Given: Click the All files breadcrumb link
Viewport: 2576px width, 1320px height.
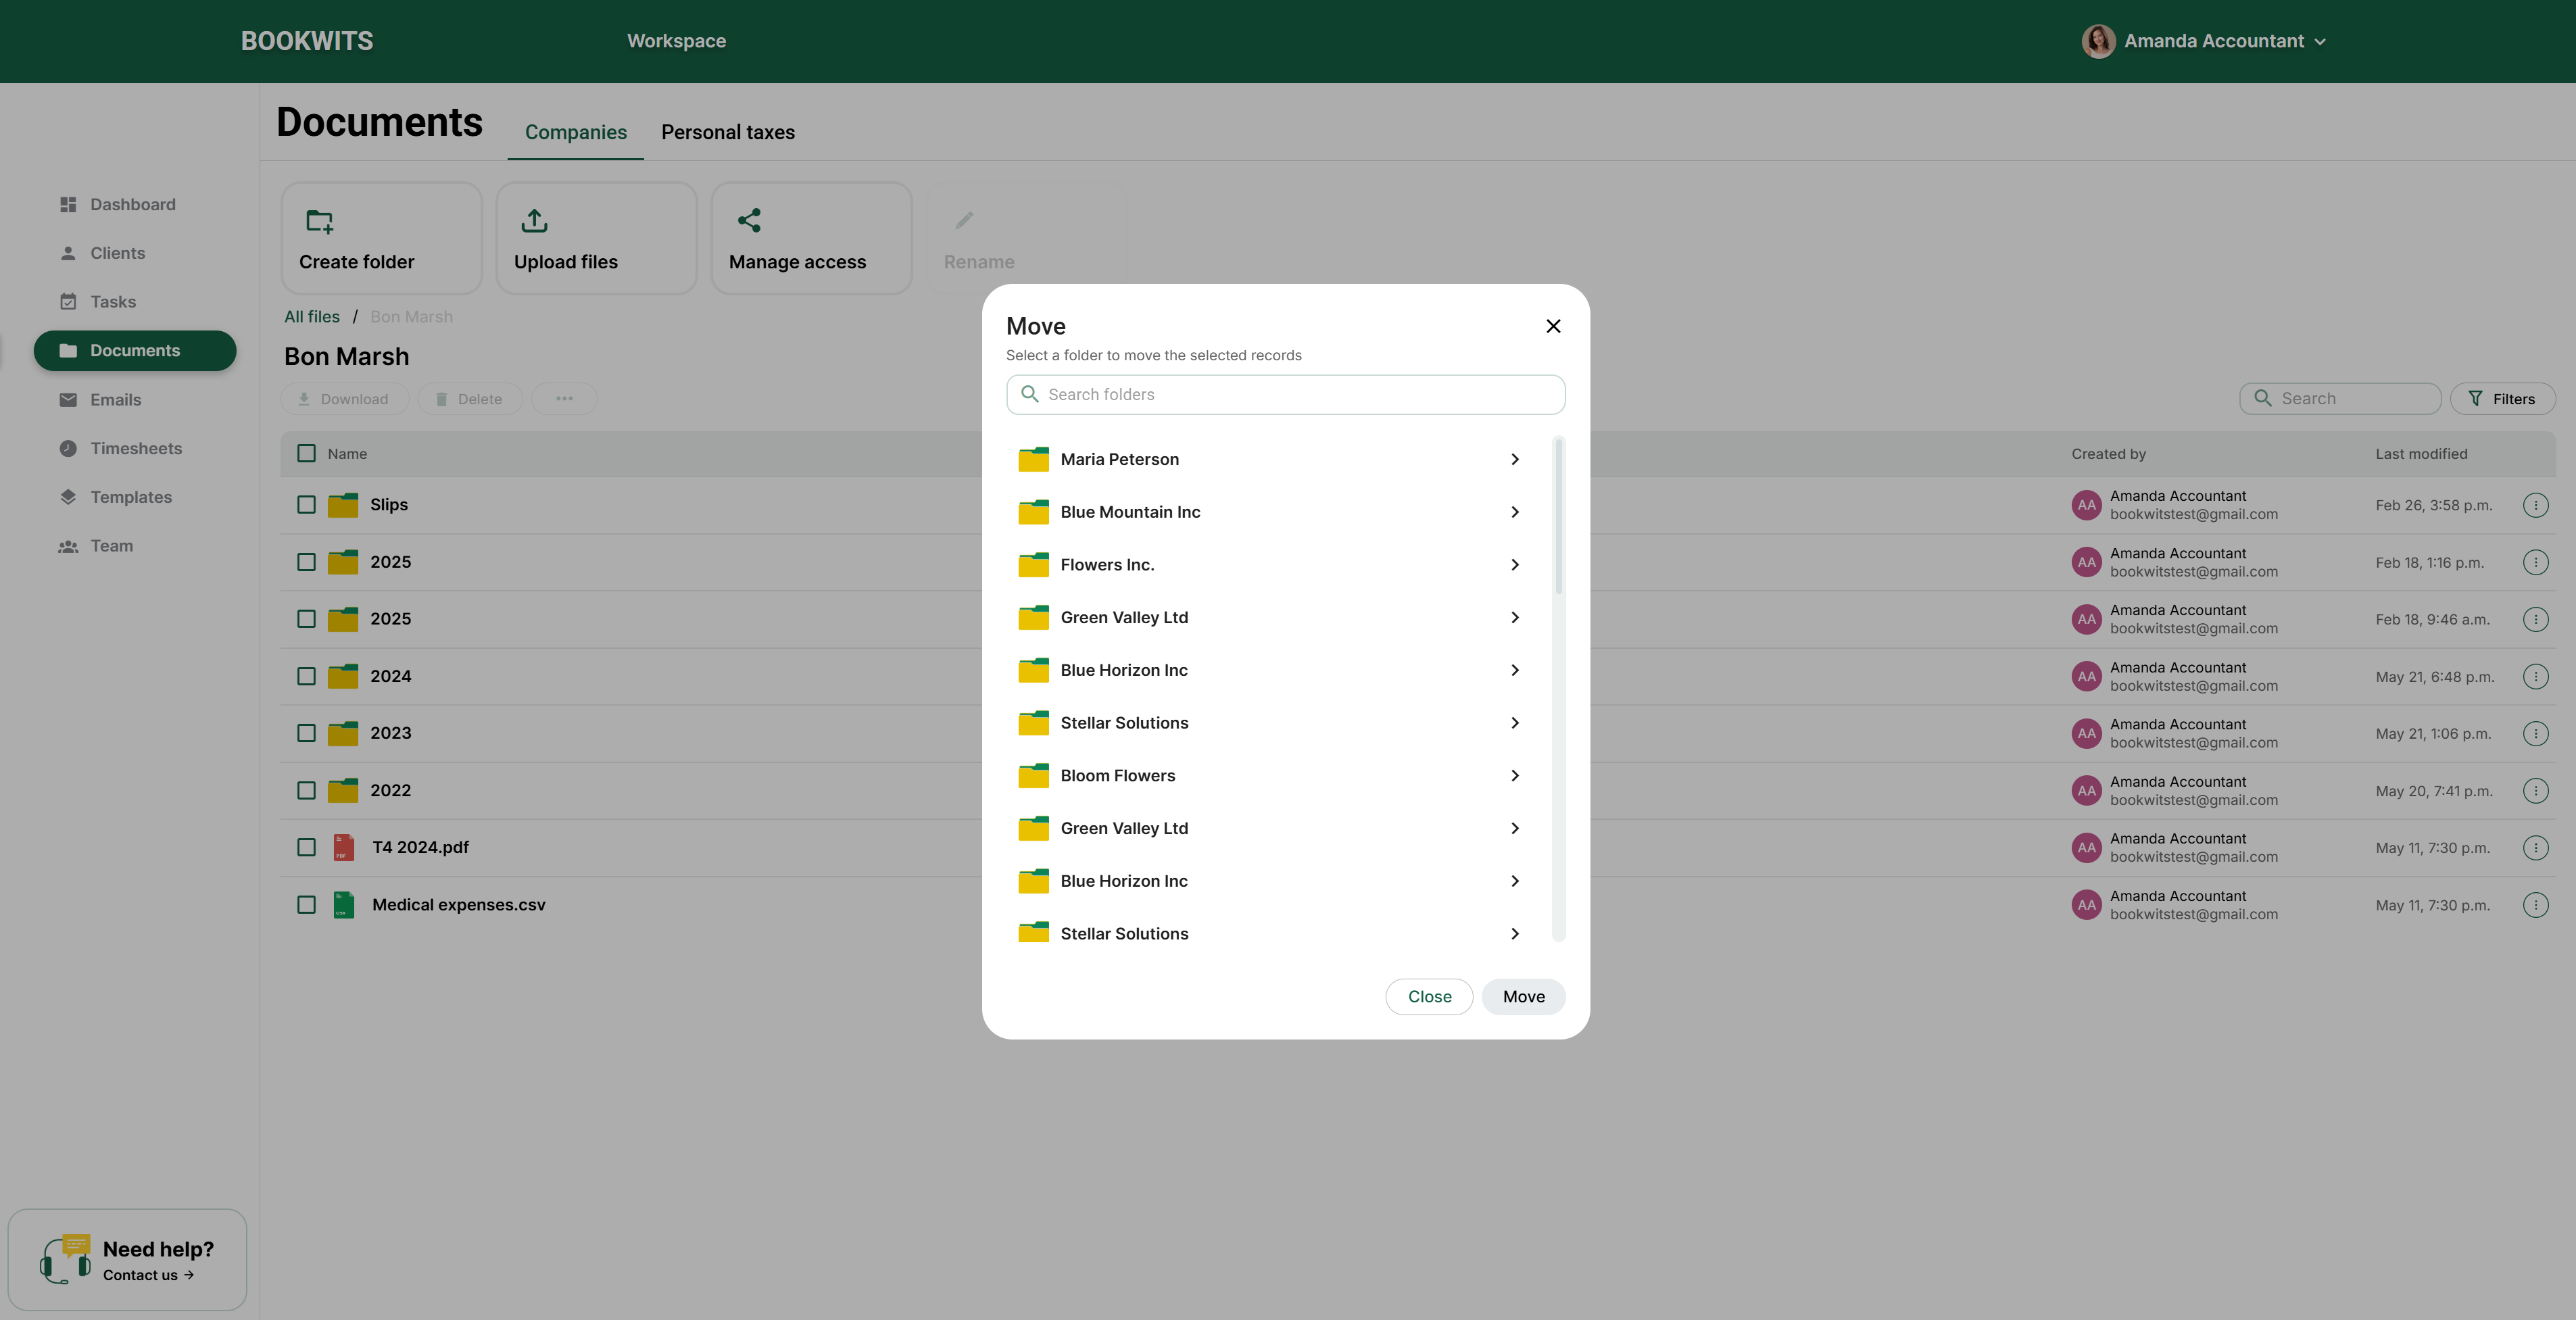Looking at the screenshot, I should click(x=312, y=317).
